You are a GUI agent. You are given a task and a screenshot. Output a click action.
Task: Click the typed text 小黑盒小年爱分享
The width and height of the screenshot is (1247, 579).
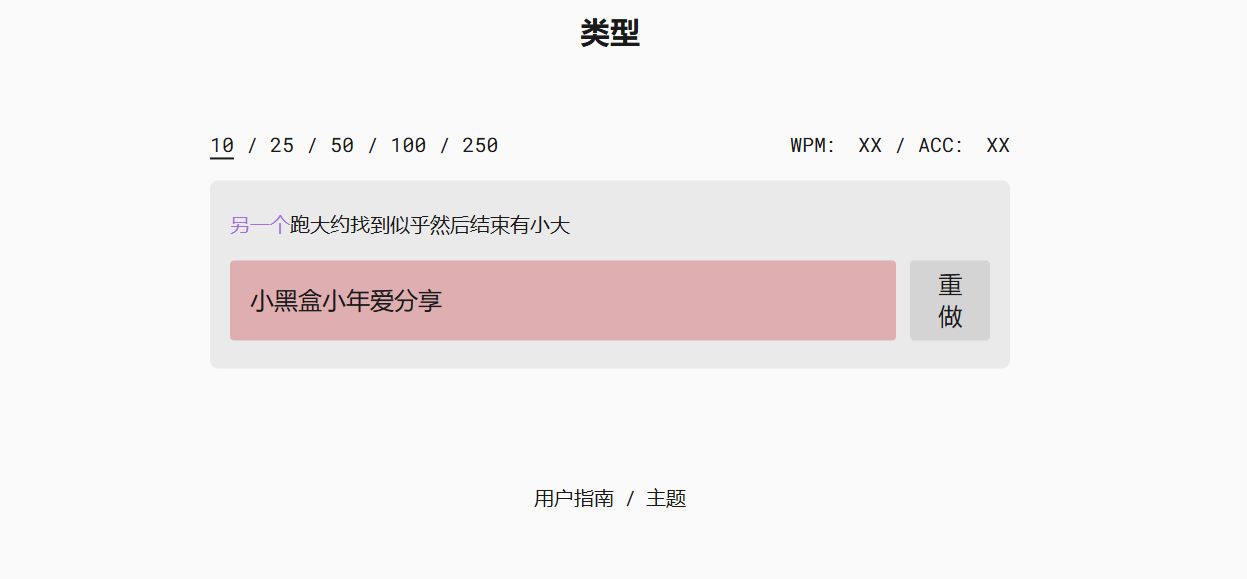click(x=346, y=300)
